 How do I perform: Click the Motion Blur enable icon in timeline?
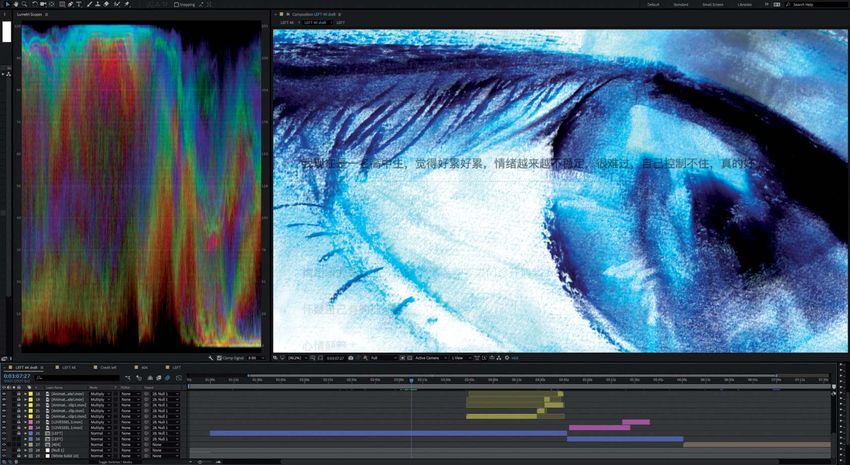(168, 378)
